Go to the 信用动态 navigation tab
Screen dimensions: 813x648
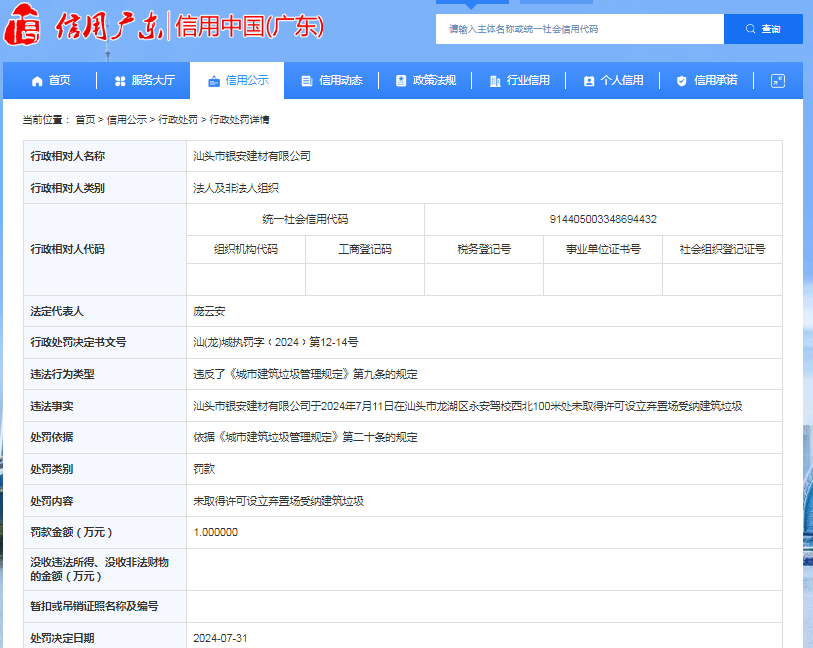click(x=331, y=80)
